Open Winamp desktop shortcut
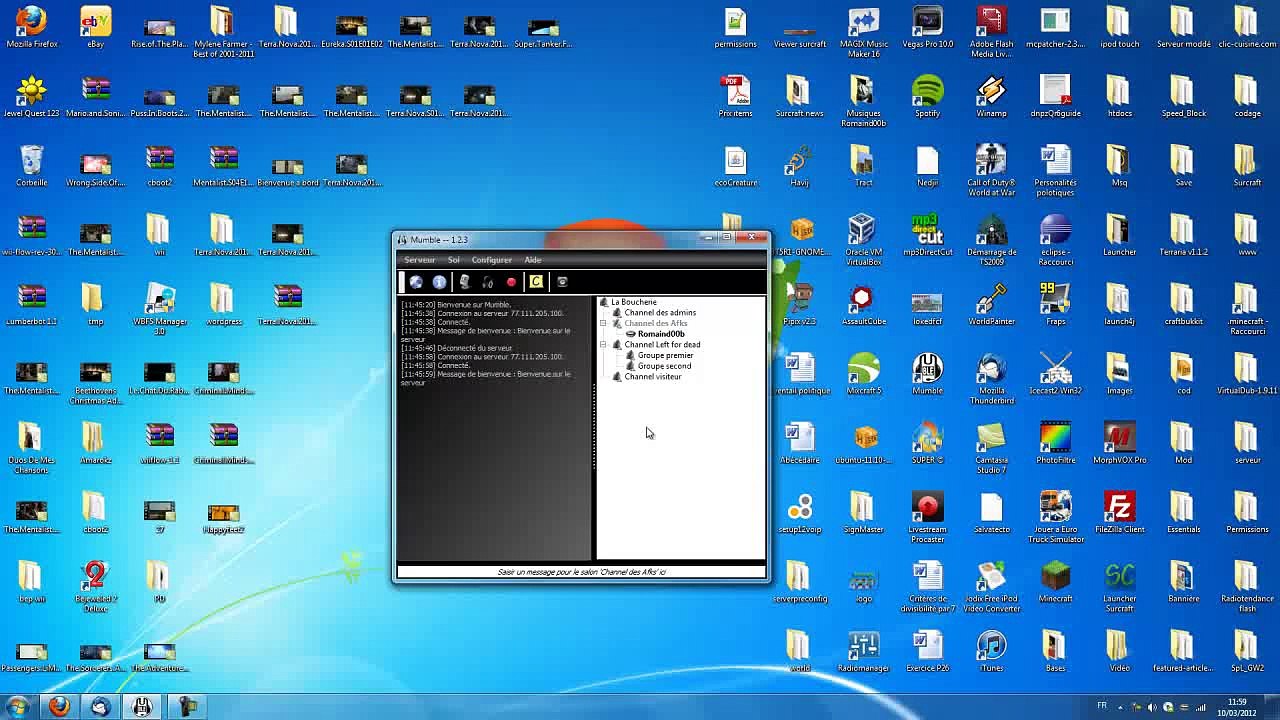 pos(991,97)
